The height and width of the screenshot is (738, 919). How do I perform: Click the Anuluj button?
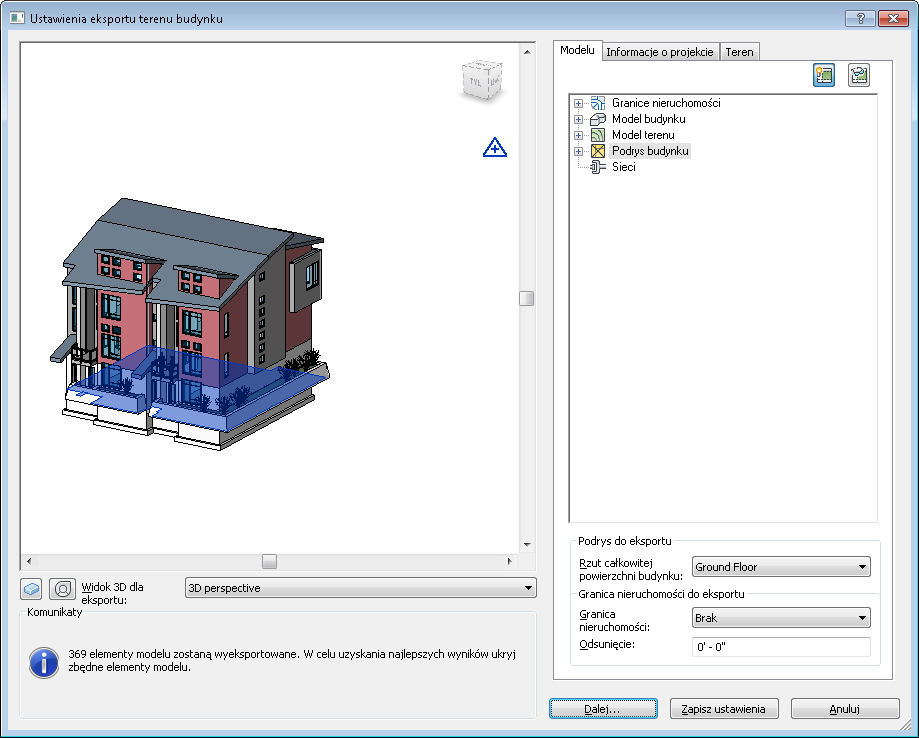(x=845, y=709)
